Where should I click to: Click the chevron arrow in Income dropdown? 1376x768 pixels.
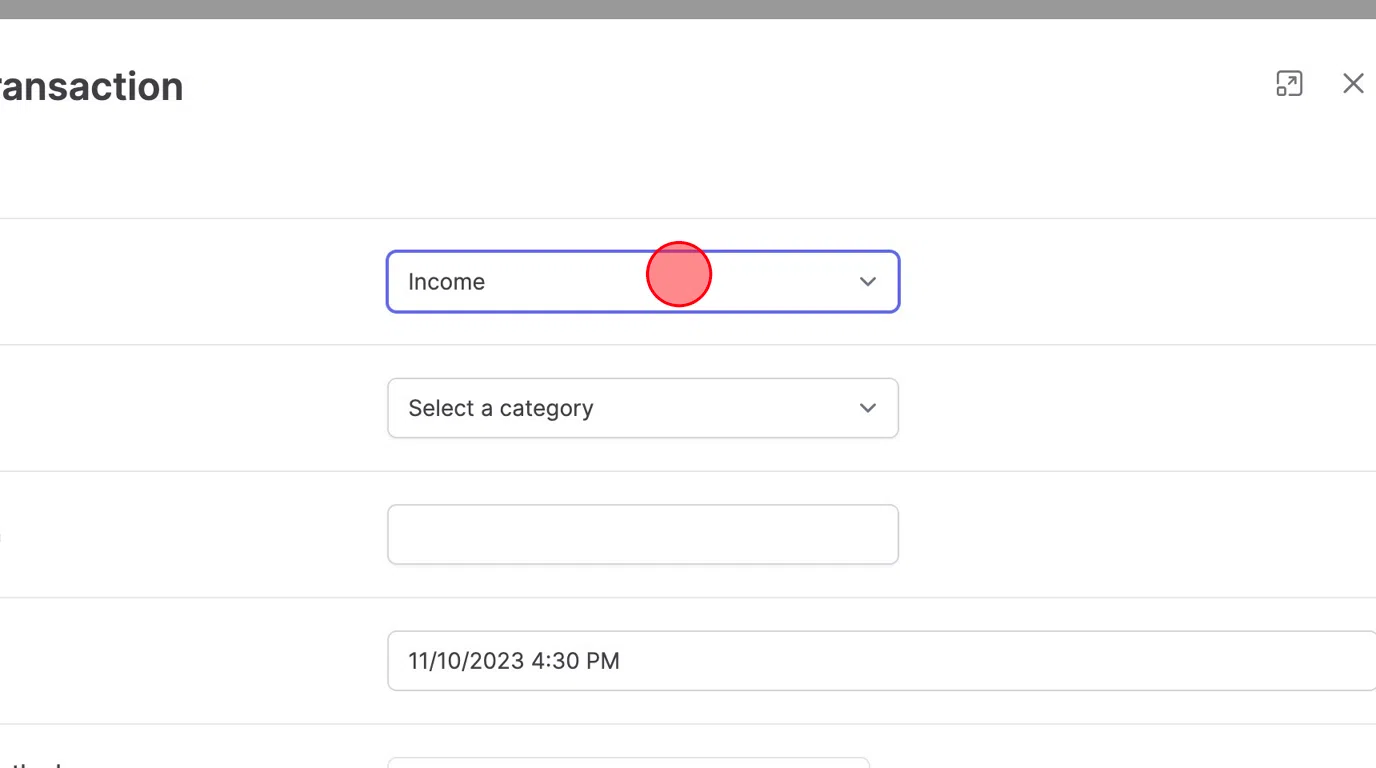click(x=867, y=282)
